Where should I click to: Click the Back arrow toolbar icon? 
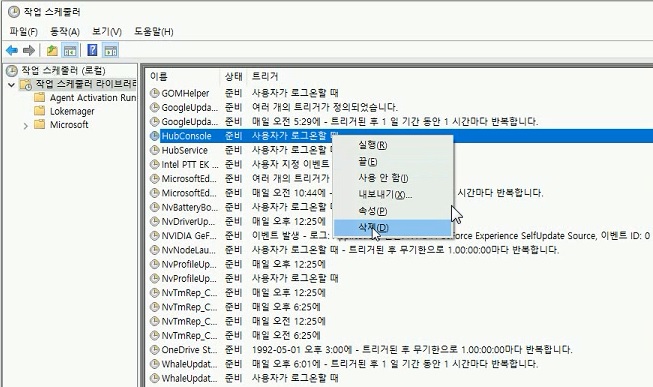12,51
